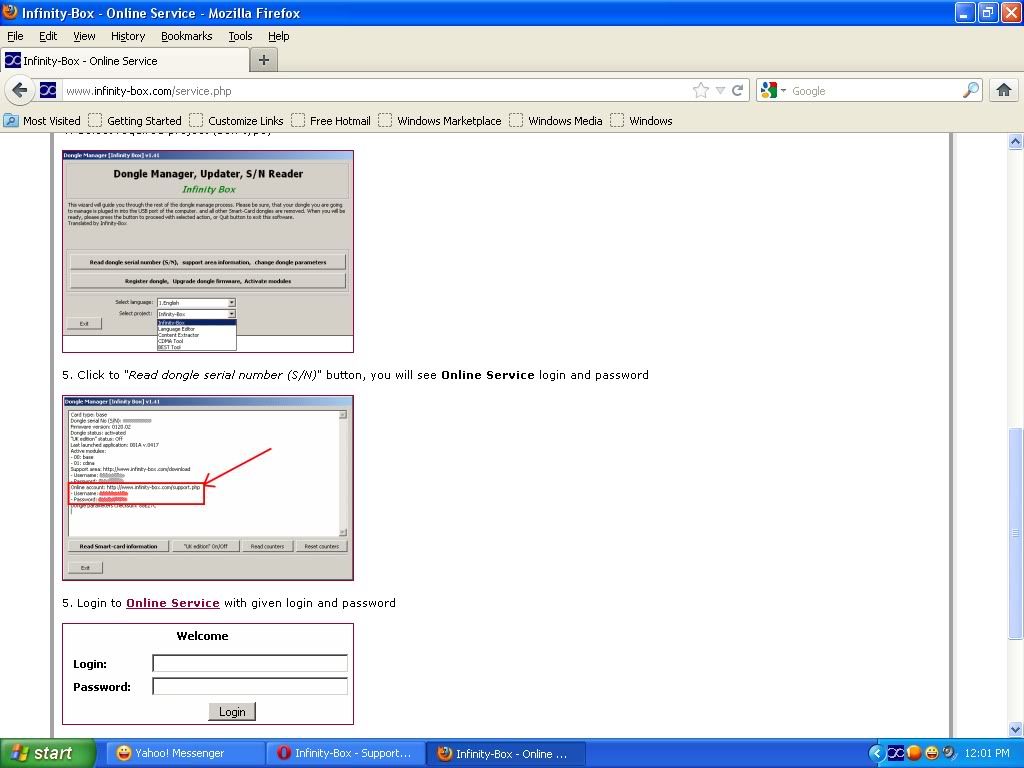Viewport: 1024px width, 768px height.
Task: Click the 12:01 PM taskbar clock
Action: [x=986, y=753]
